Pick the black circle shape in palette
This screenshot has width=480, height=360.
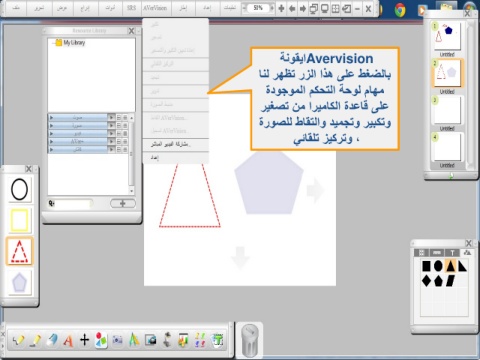(x=438, y=266)
